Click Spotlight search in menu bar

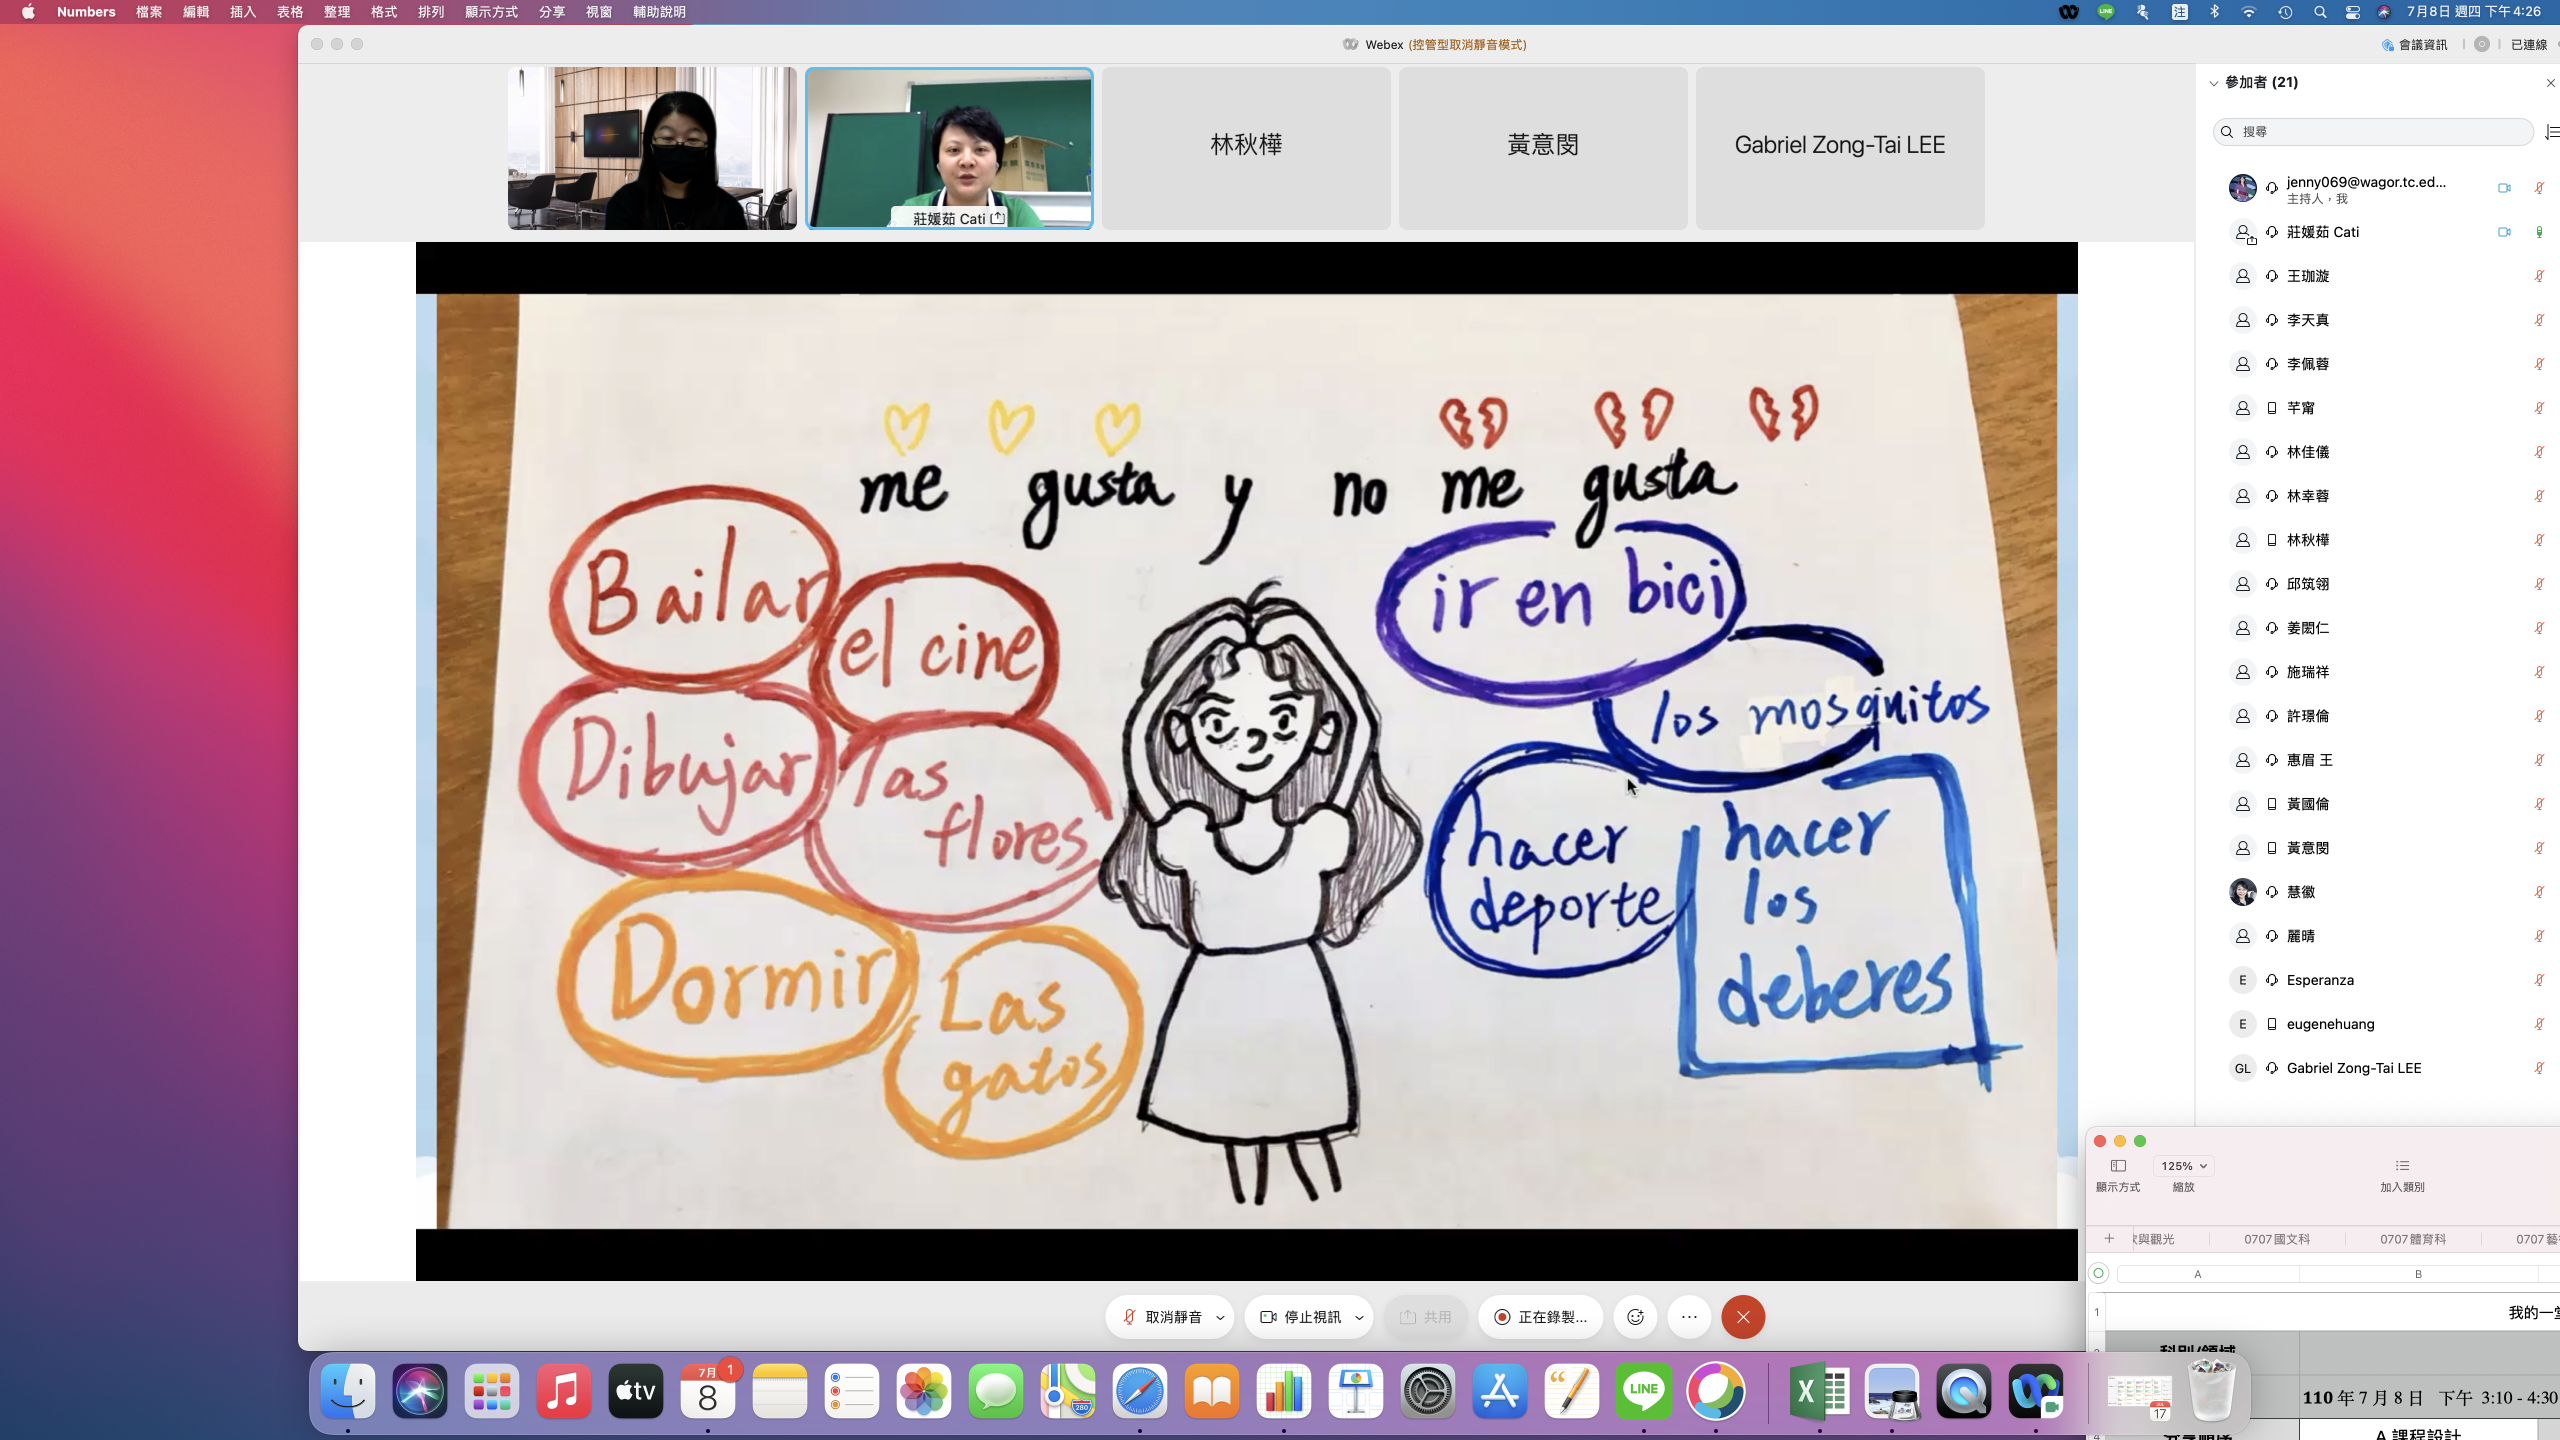point(2320,12)
